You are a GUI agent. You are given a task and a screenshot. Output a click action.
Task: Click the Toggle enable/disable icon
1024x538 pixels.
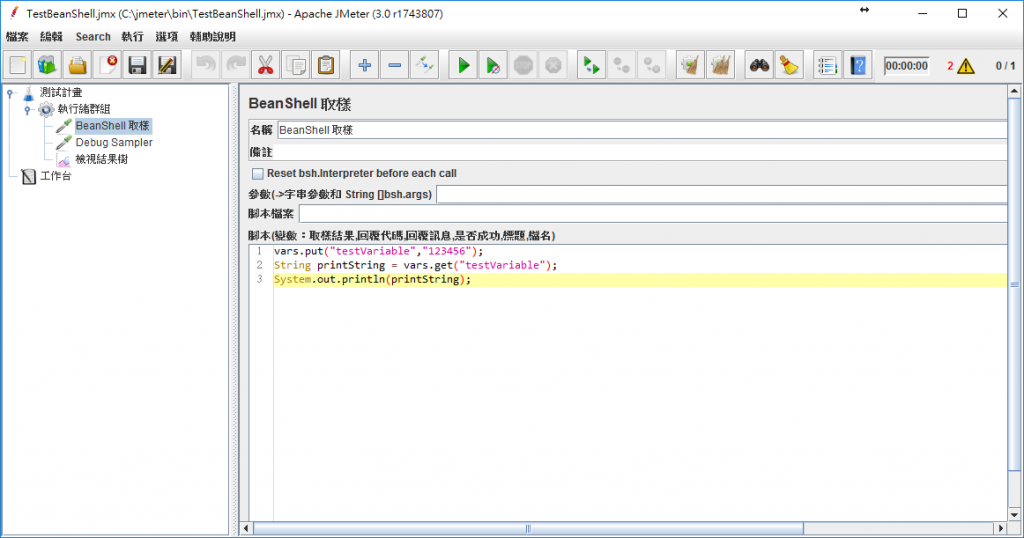click(424, 65)
